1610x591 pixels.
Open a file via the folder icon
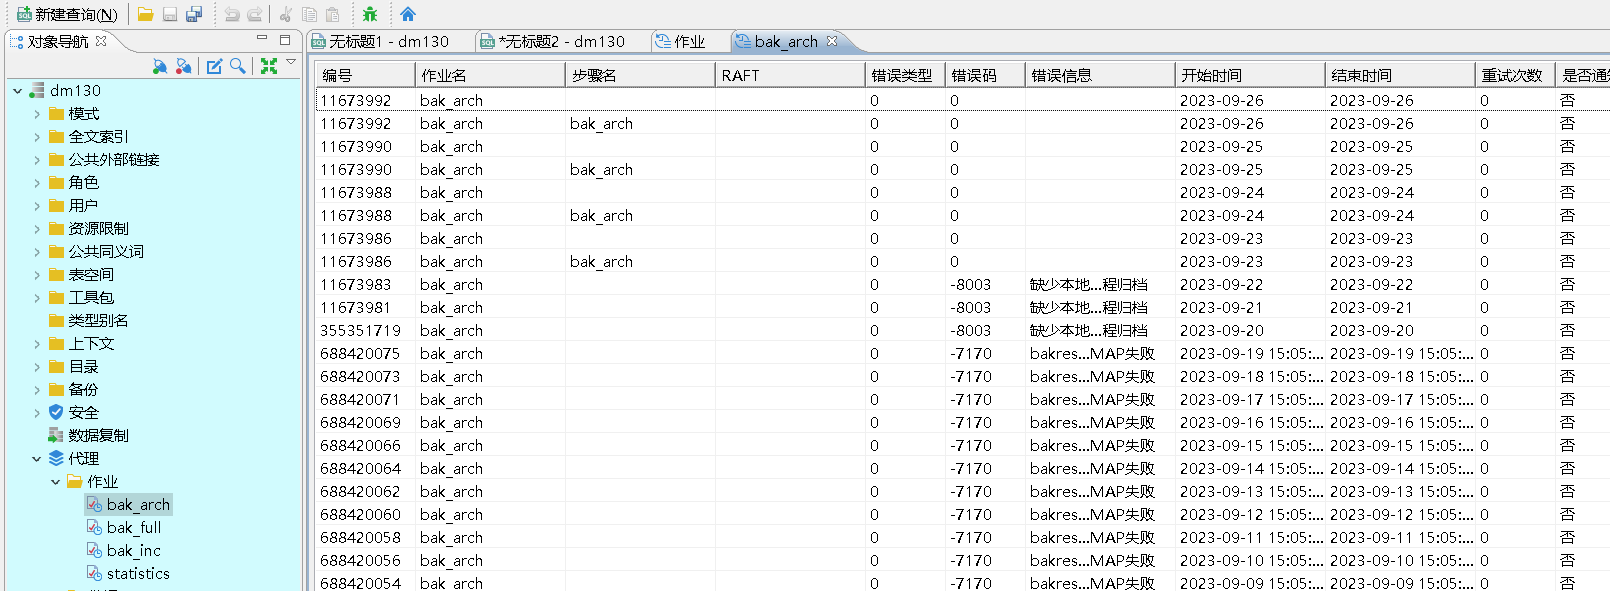tap(146, 14)
